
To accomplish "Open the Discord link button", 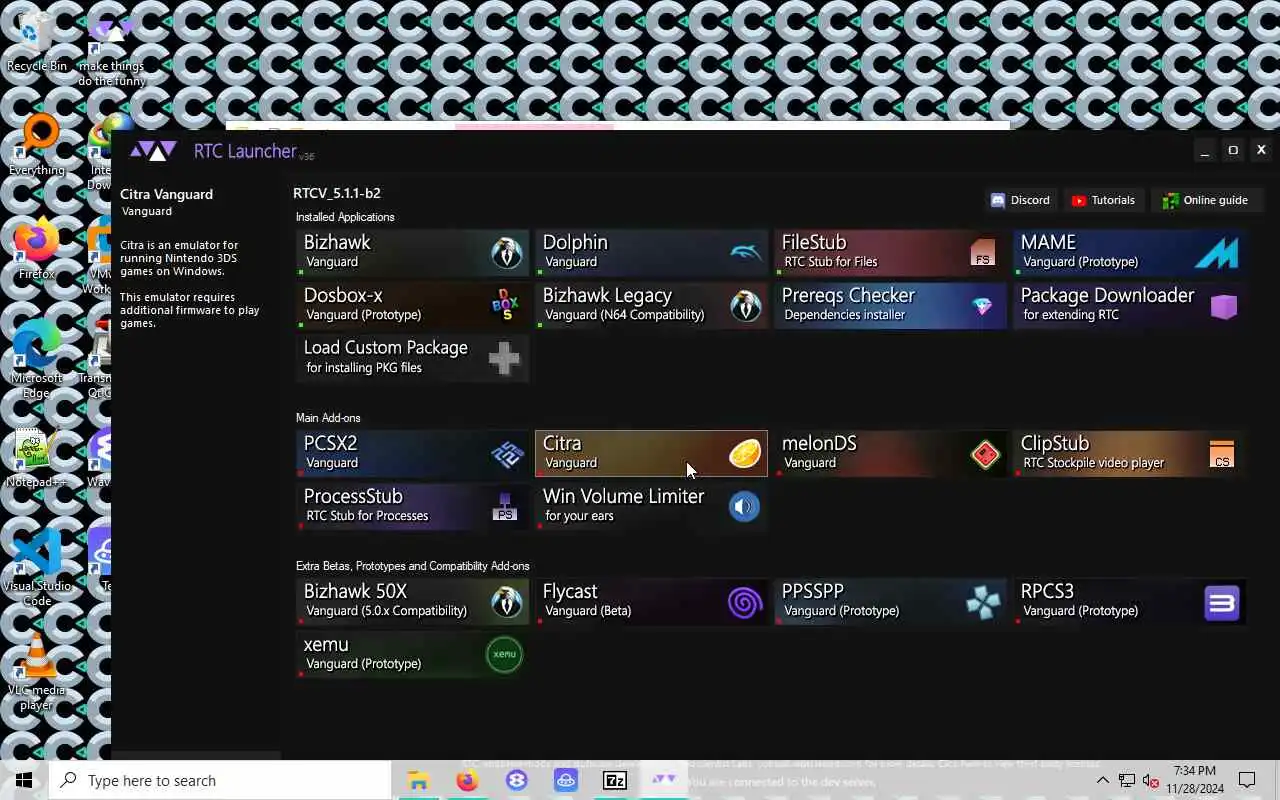I will (x=1020, y=200).
